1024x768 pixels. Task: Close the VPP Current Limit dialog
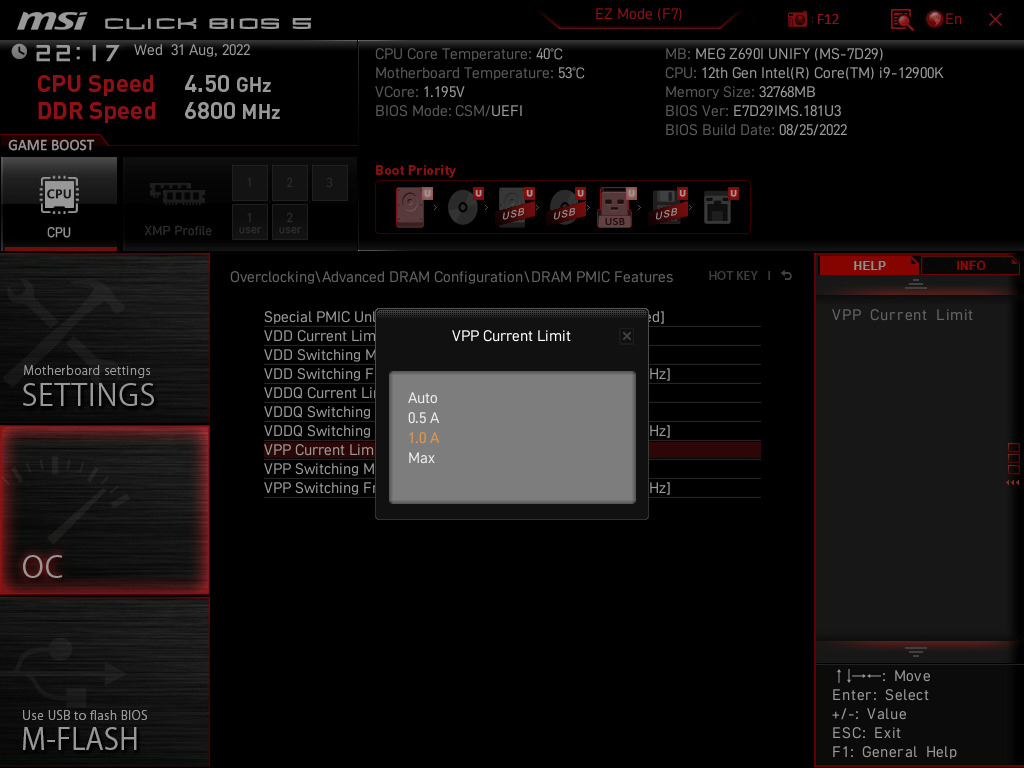[626, 336]
